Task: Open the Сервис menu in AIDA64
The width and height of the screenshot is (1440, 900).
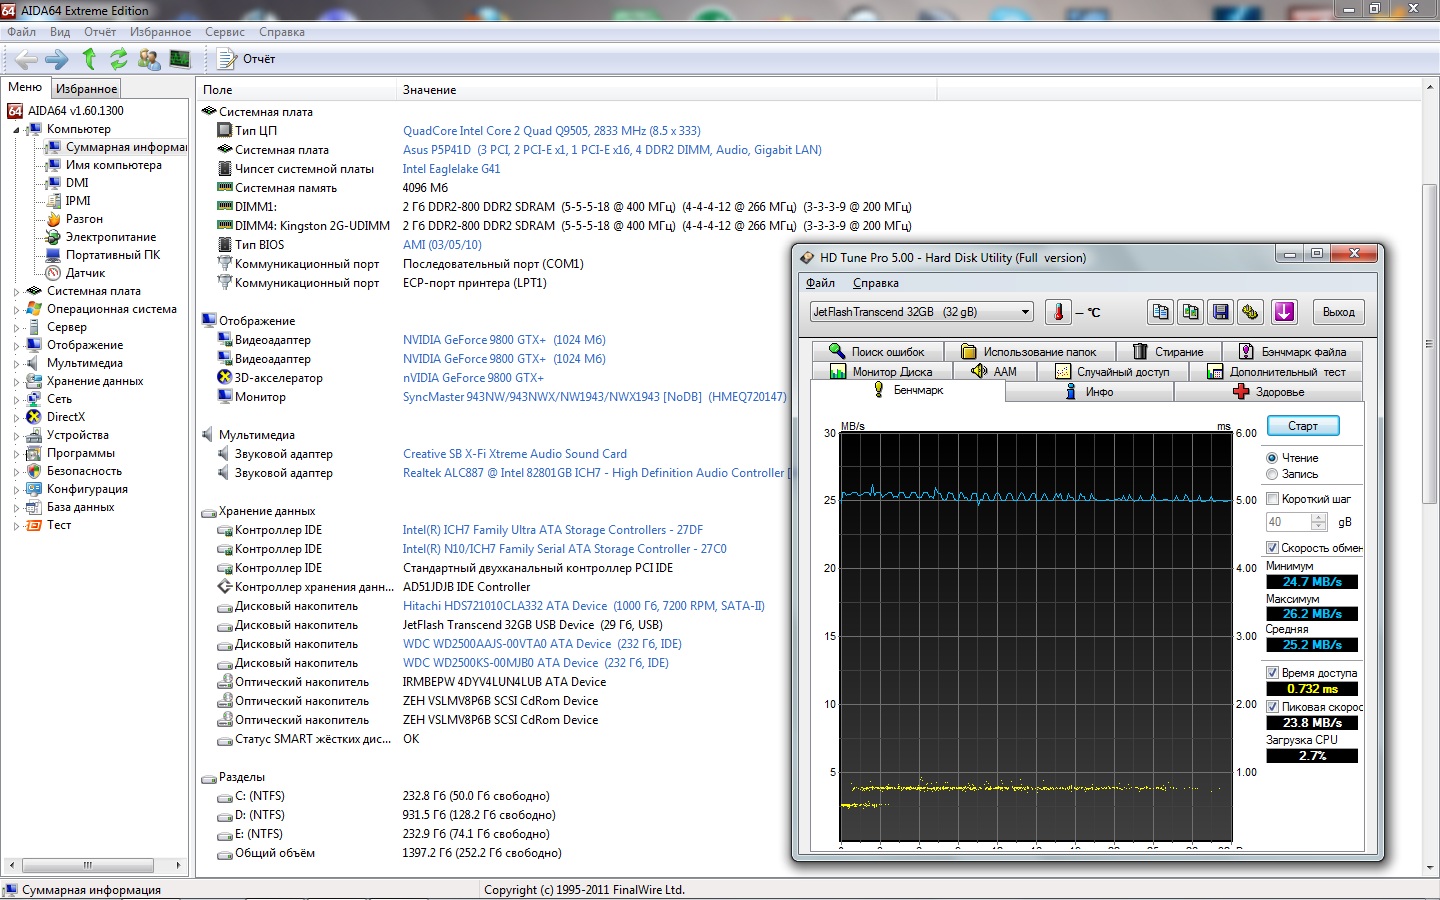Action: pyautogui.click(x=225, y=32)
